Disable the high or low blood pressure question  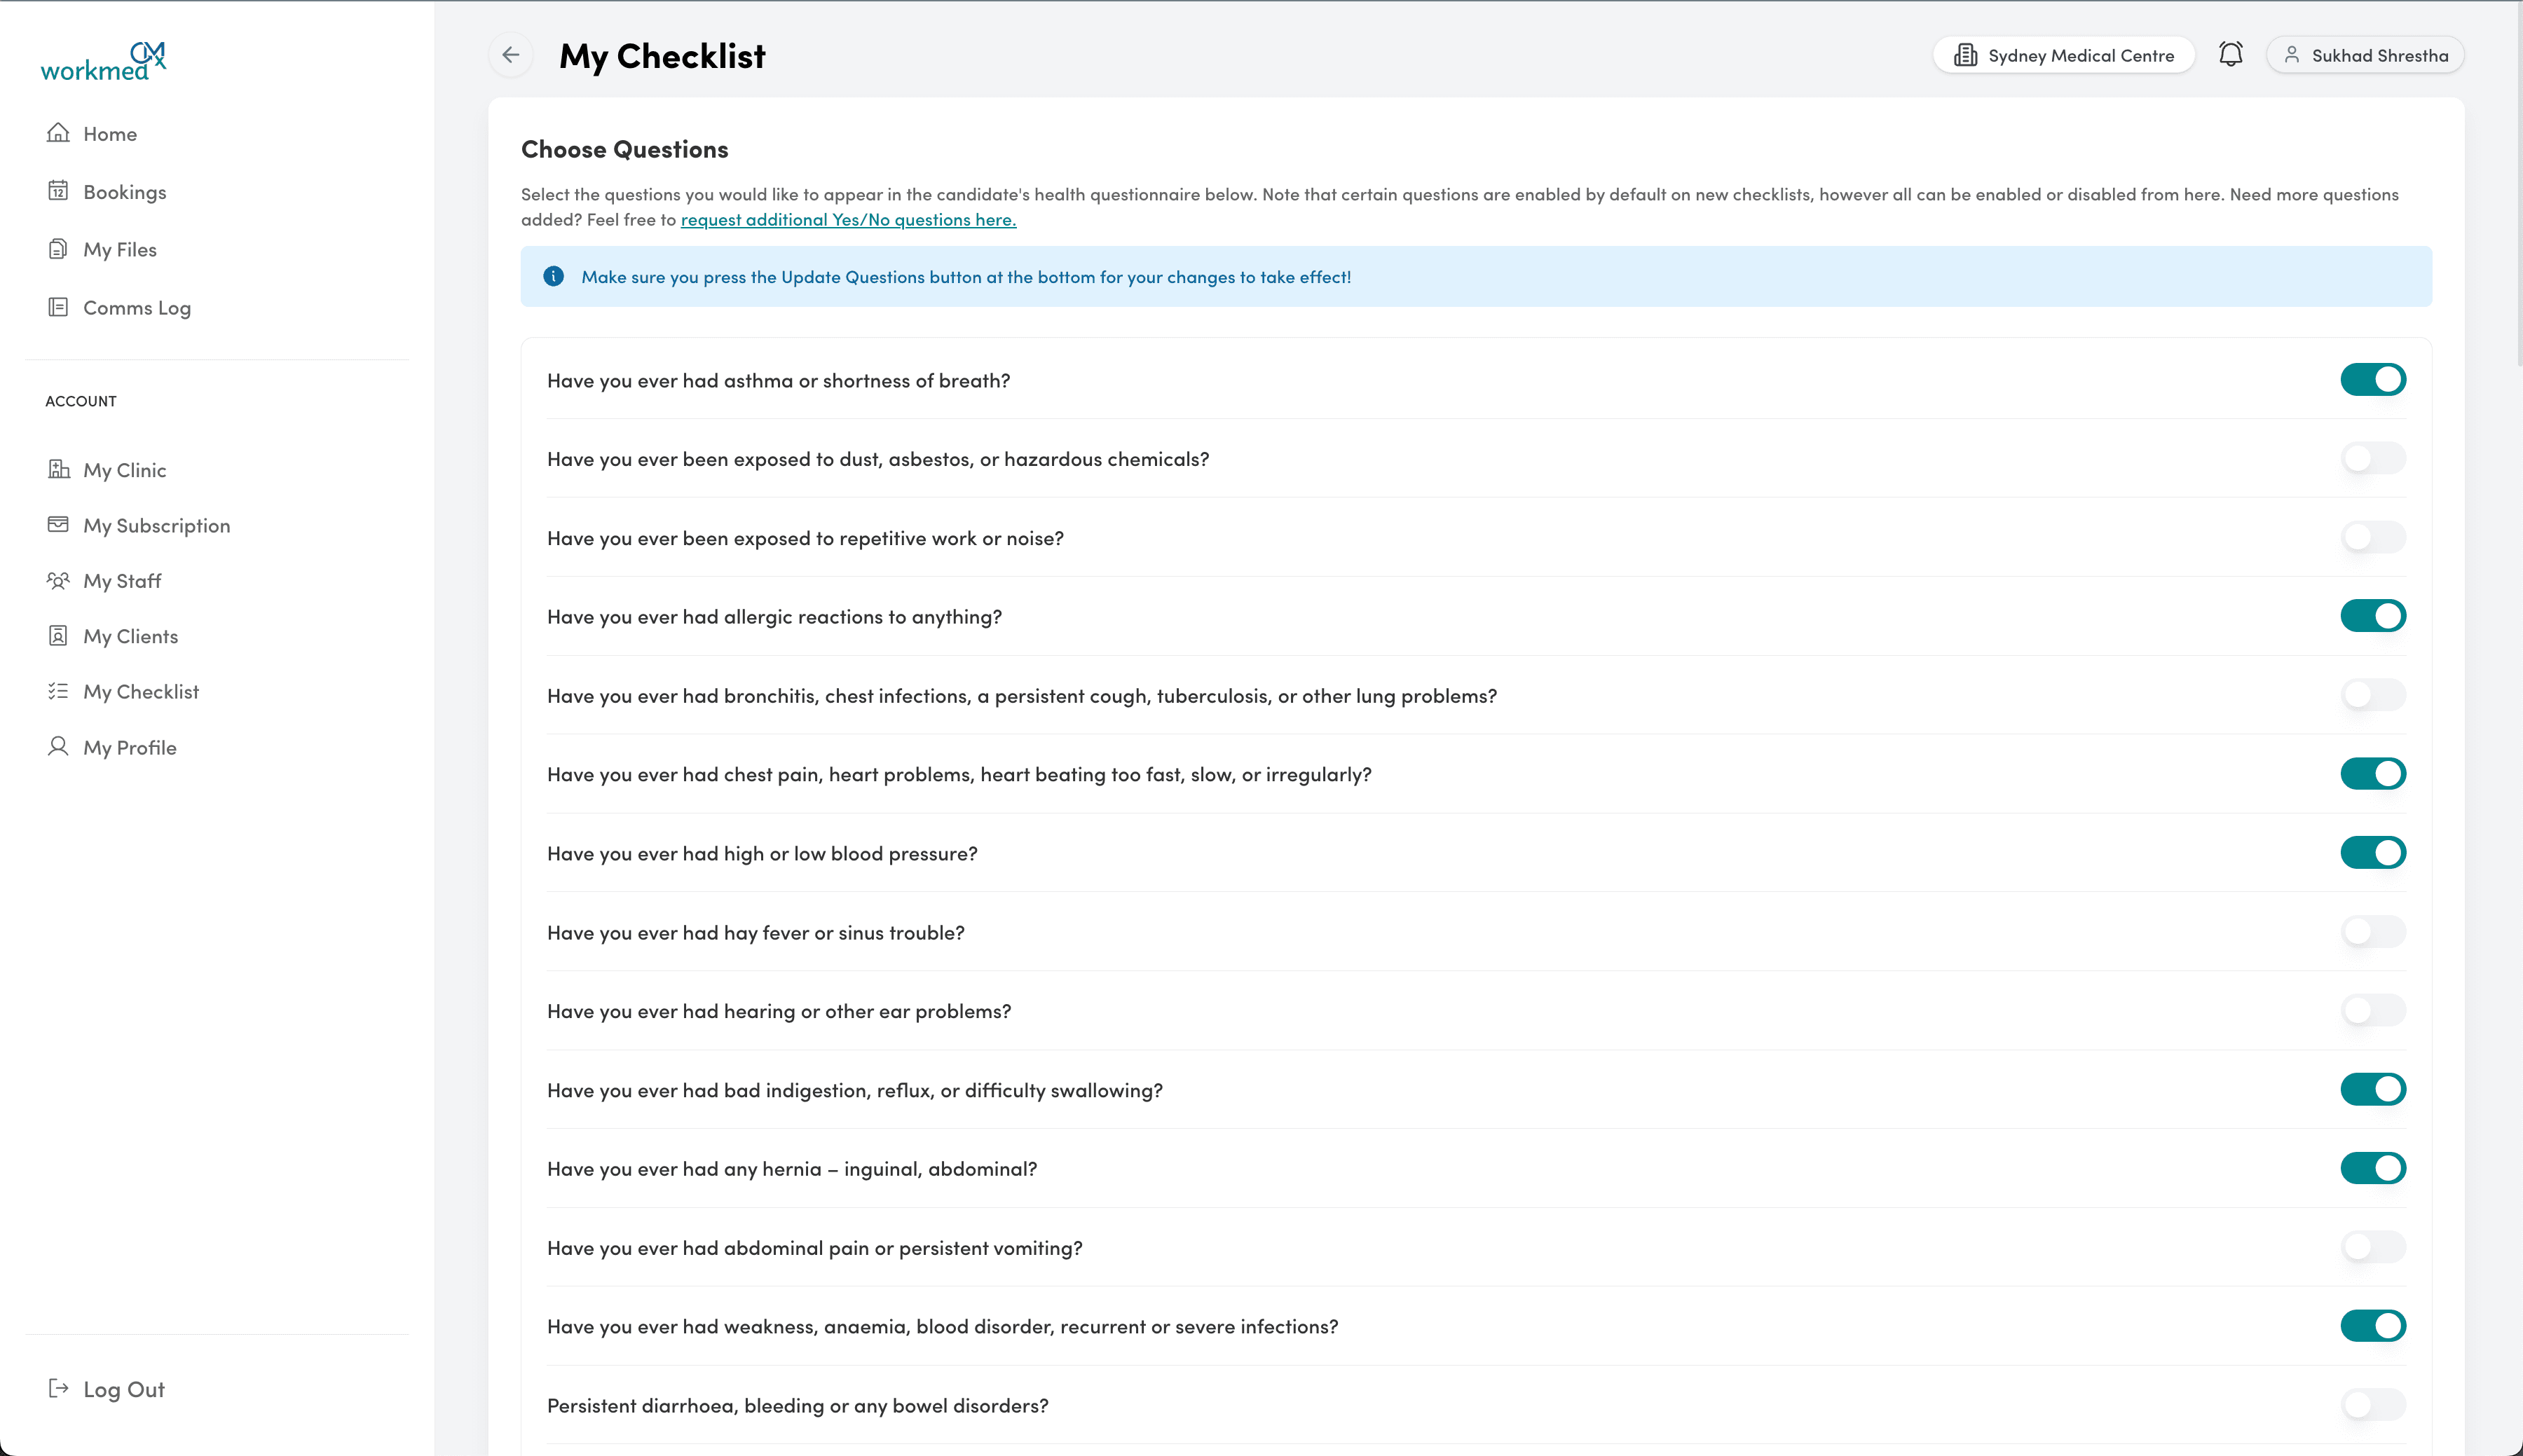tap(2374, 852)
